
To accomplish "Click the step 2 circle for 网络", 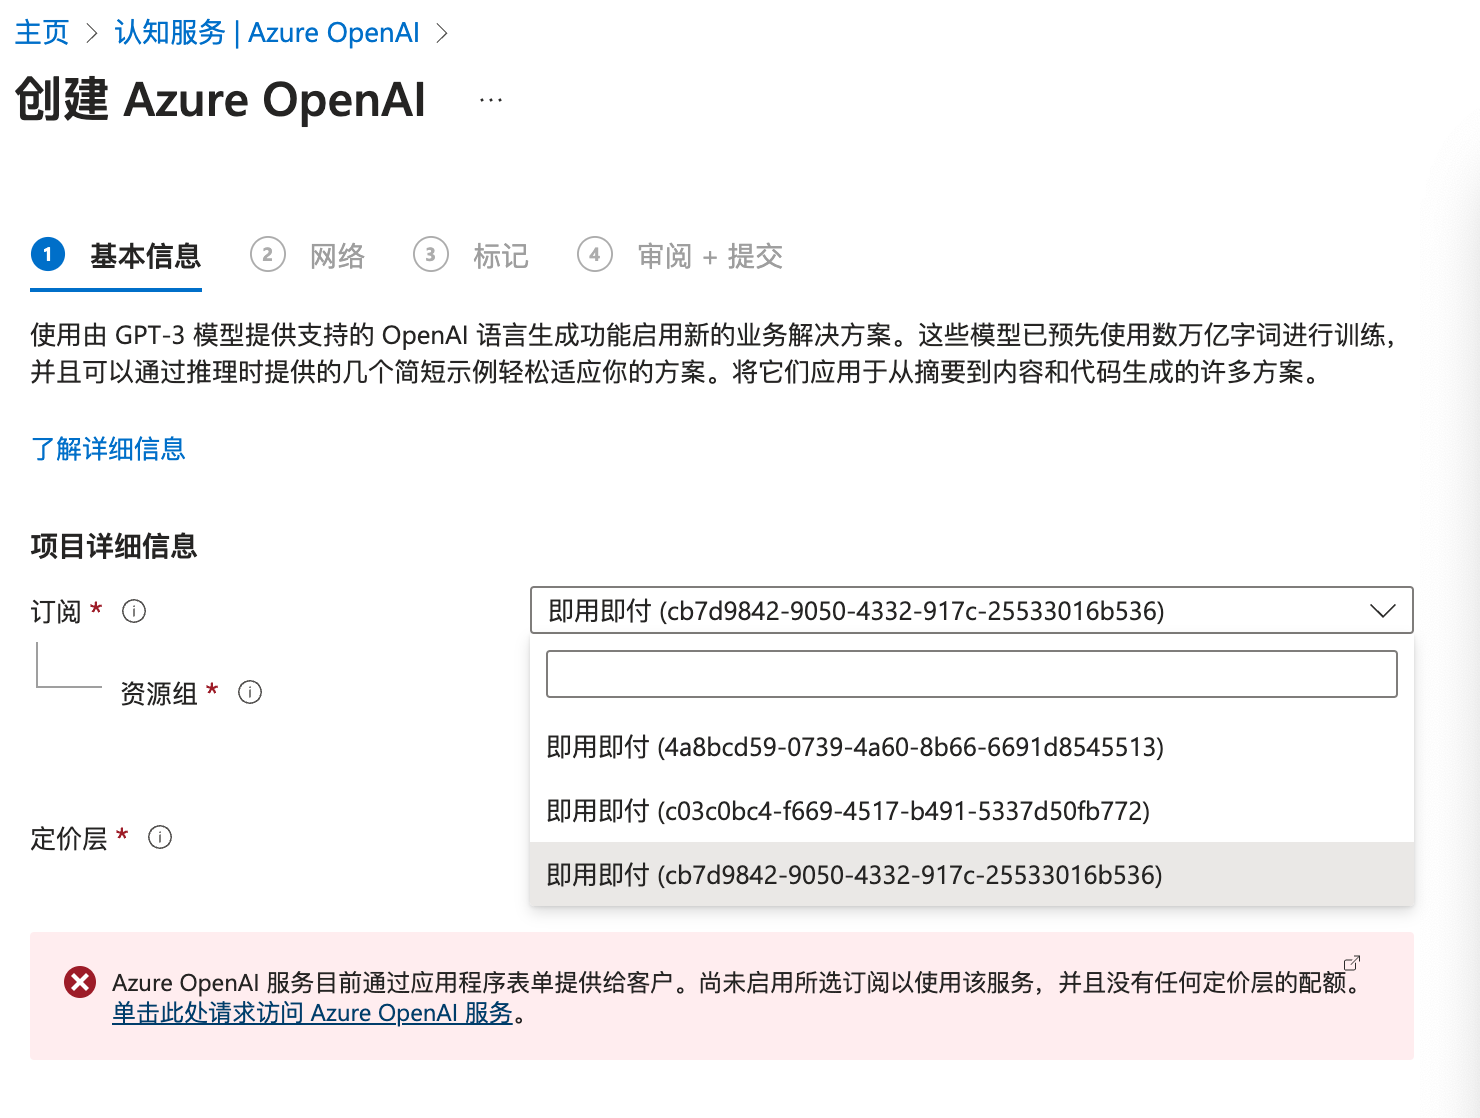I will 267,254.
